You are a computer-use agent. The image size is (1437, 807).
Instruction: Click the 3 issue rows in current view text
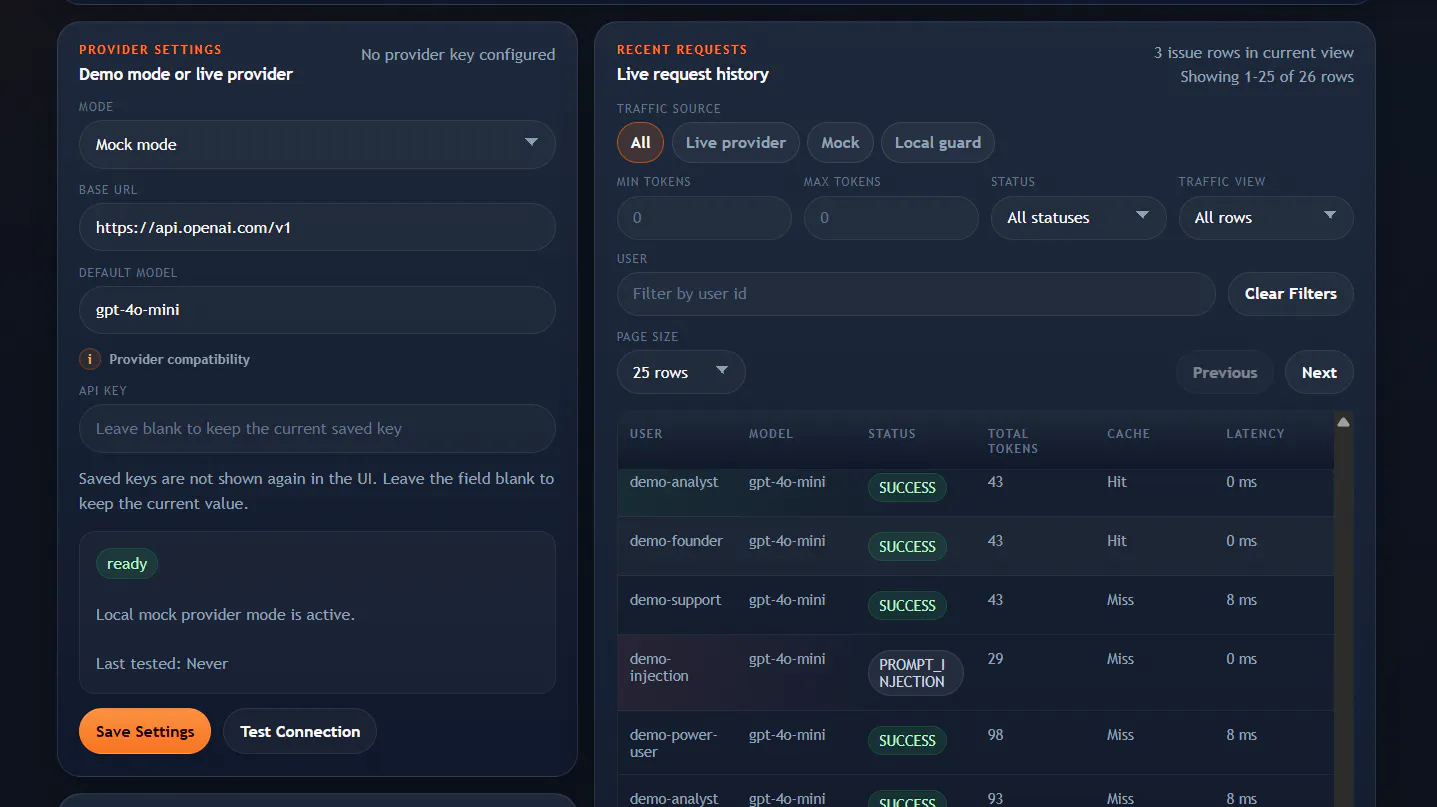[x=1254, y=52]
